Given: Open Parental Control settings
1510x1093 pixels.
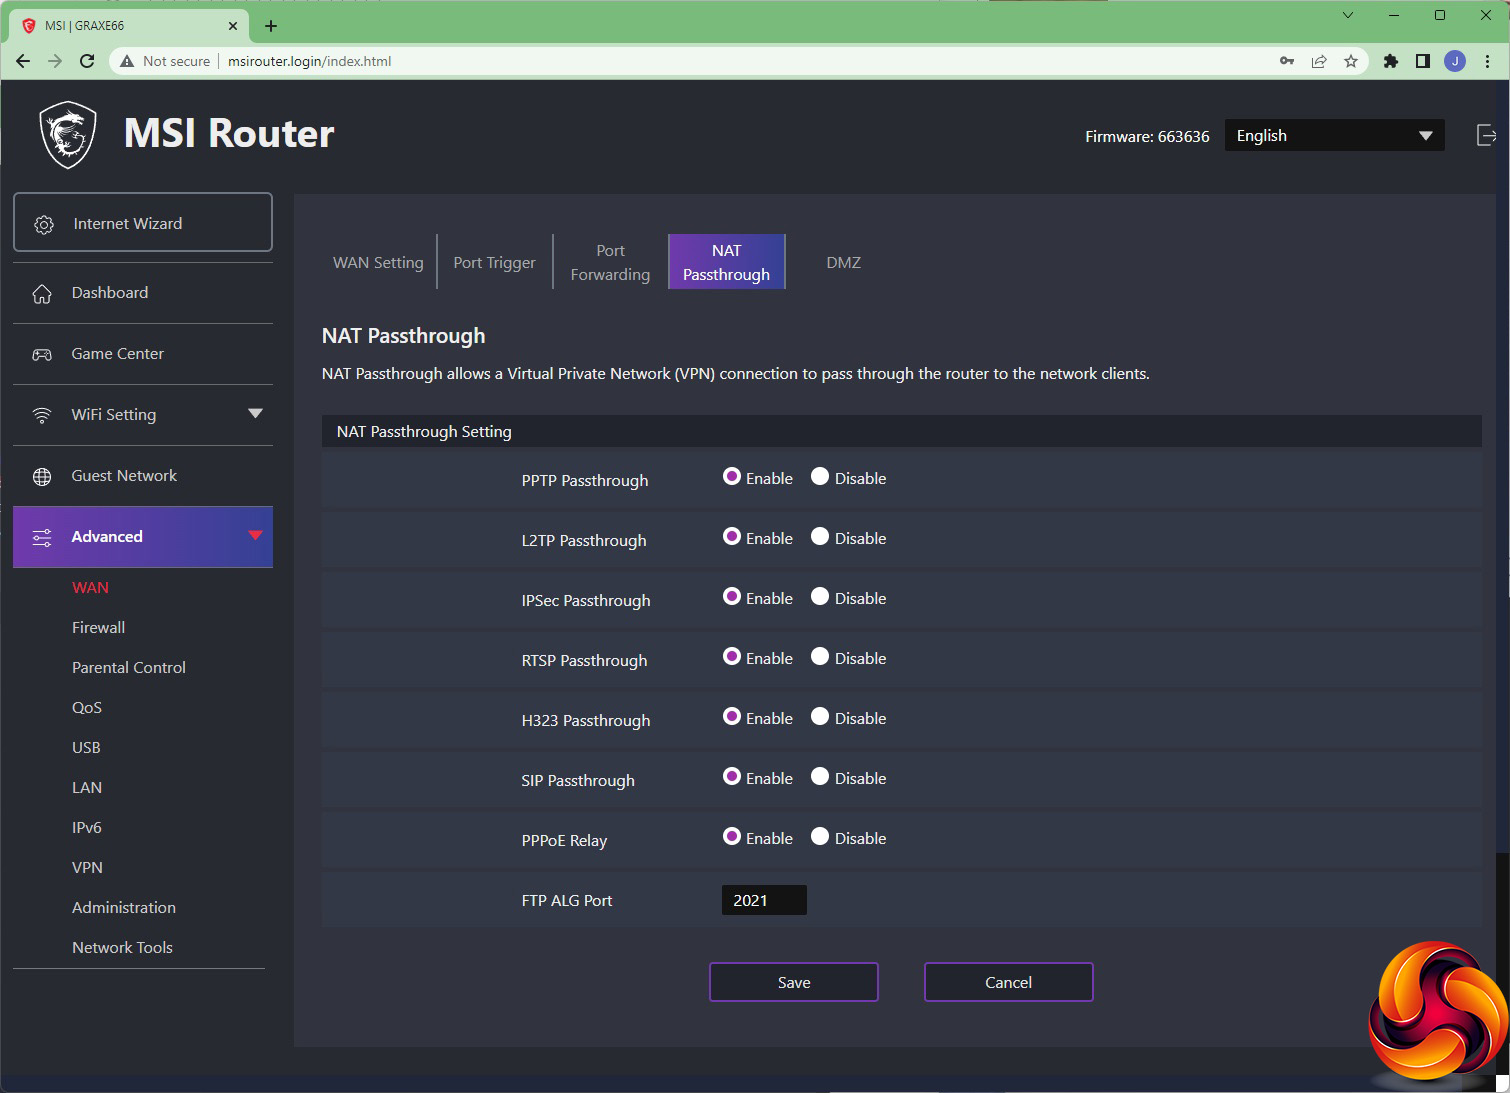Looking at the screenshot, I should point(129,668).
